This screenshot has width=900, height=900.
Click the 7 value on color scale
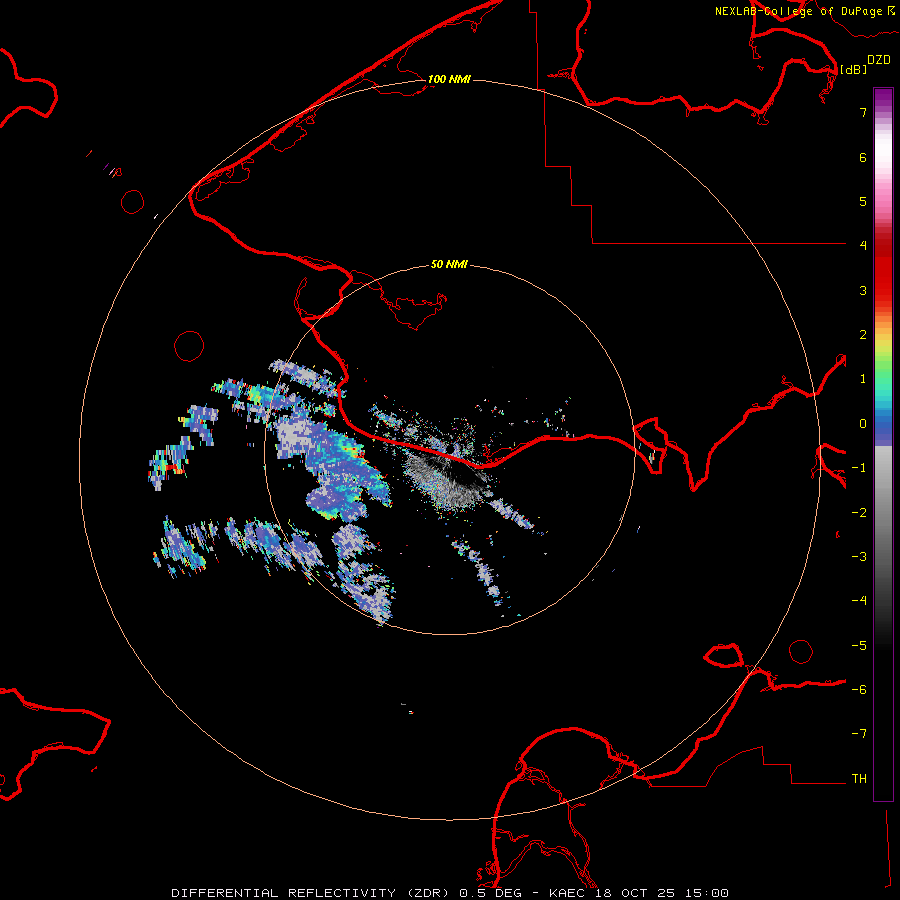pos(863,112)
